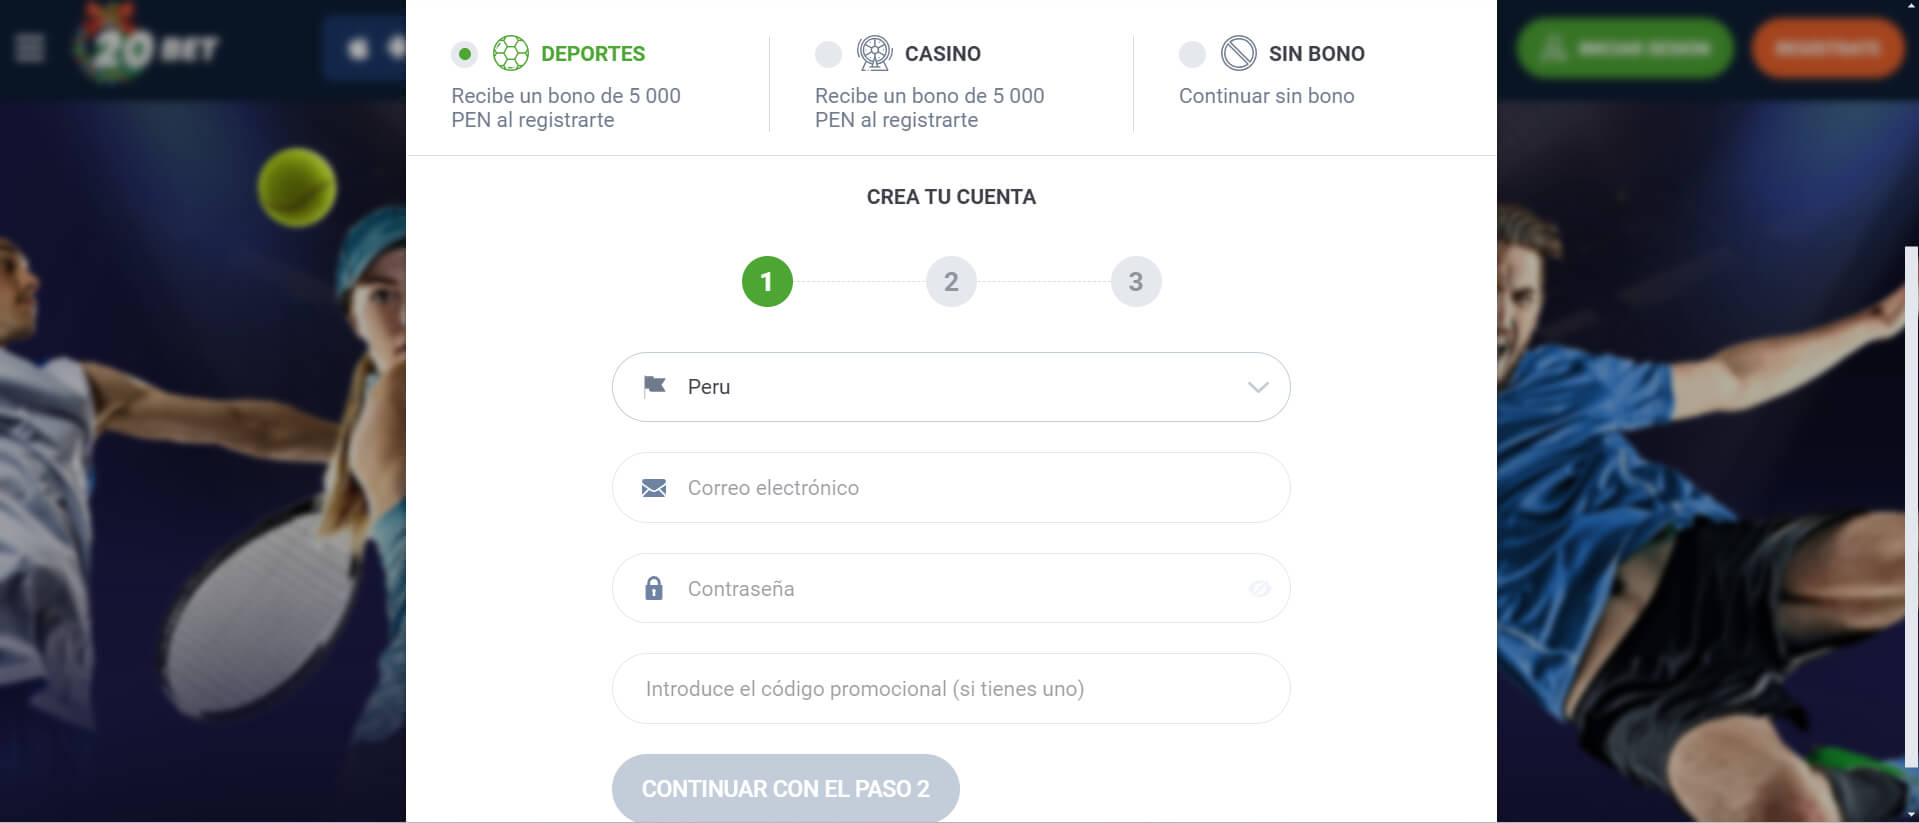The image size is (1919, 823).
Task: Click the green login button in header
Action: 1625,48
